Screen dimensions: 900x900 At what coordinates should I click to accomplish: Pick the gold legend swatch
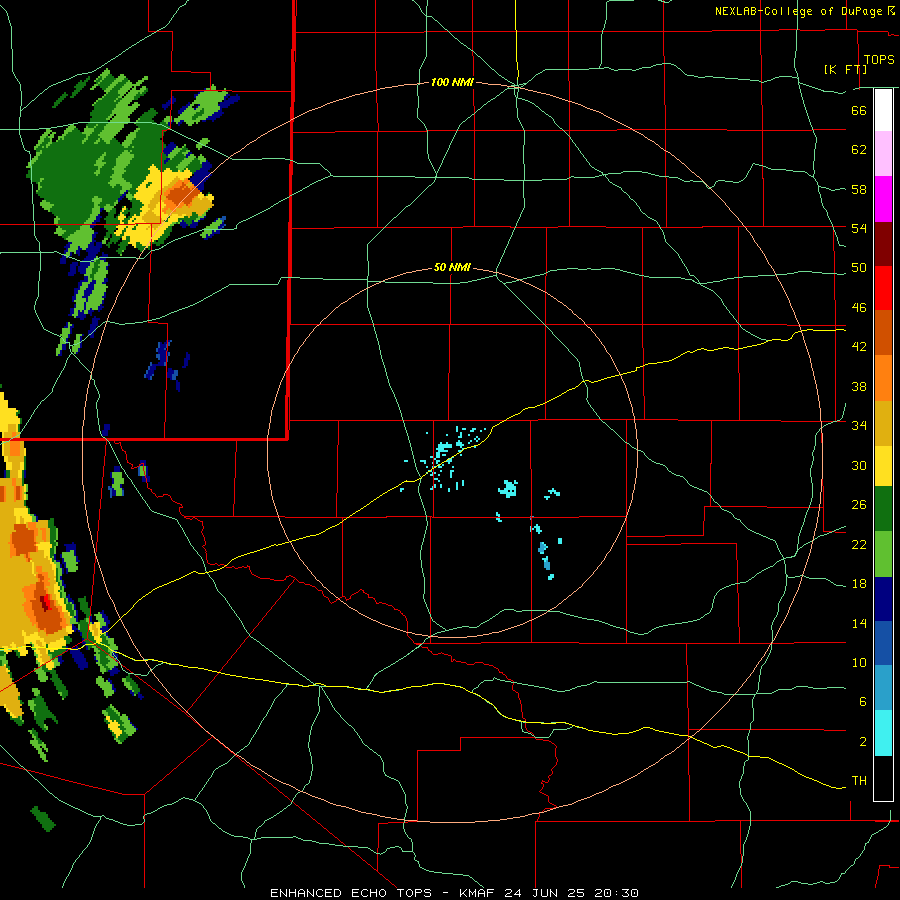pyautogui.click(x=883, y=423)
